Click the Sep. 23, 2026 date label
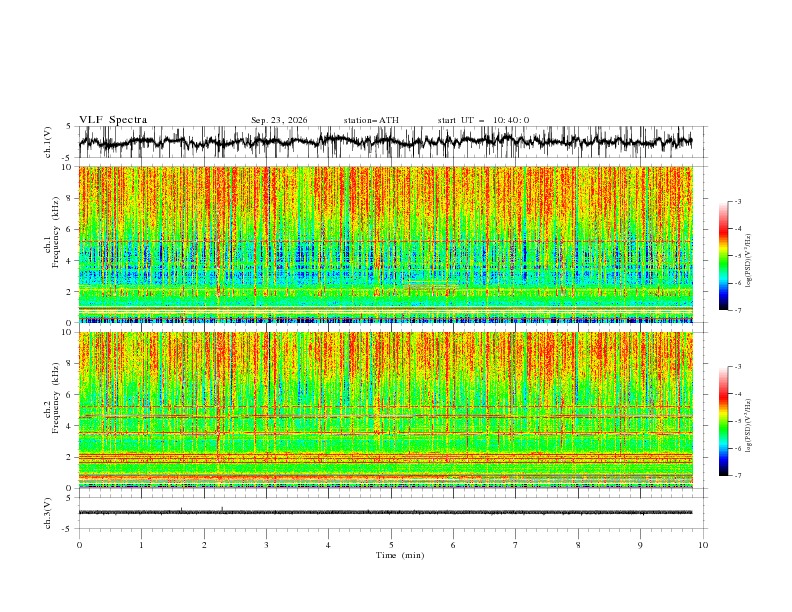This screenshot has width=792, height=612. [x=279, y=120]
